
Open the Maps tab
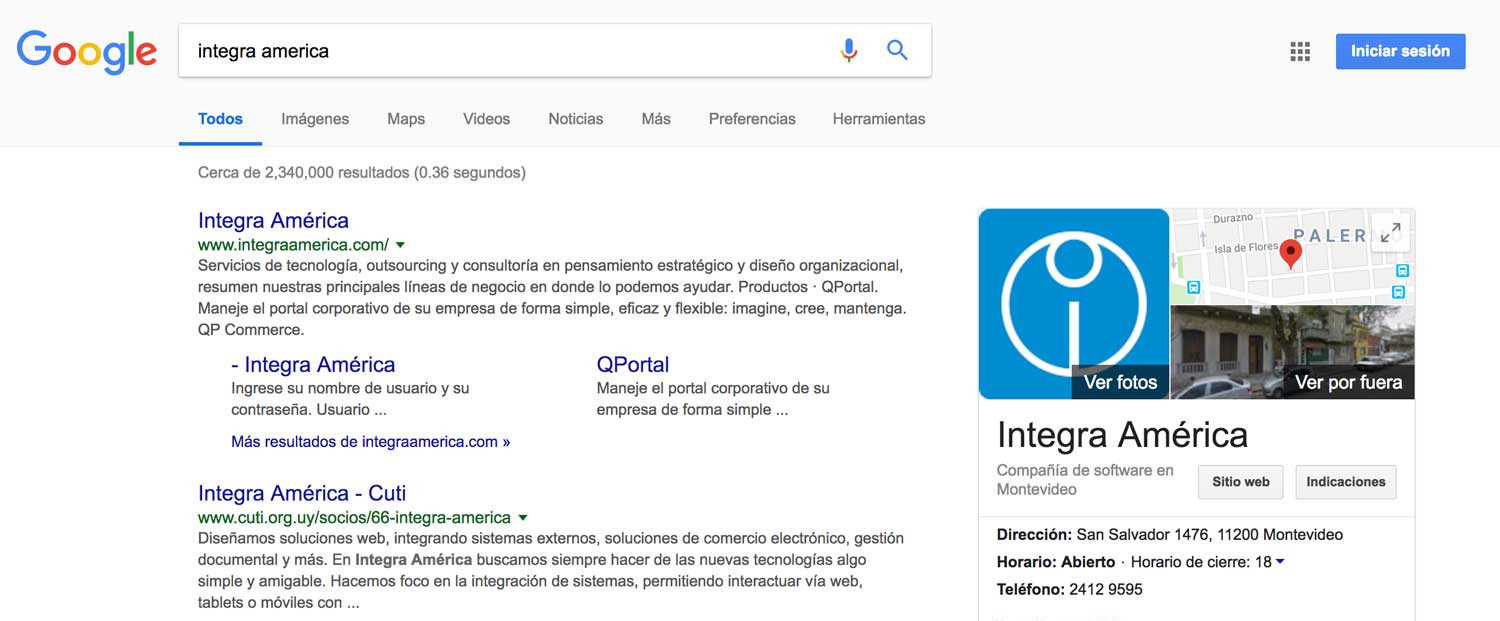pos(406,119)
